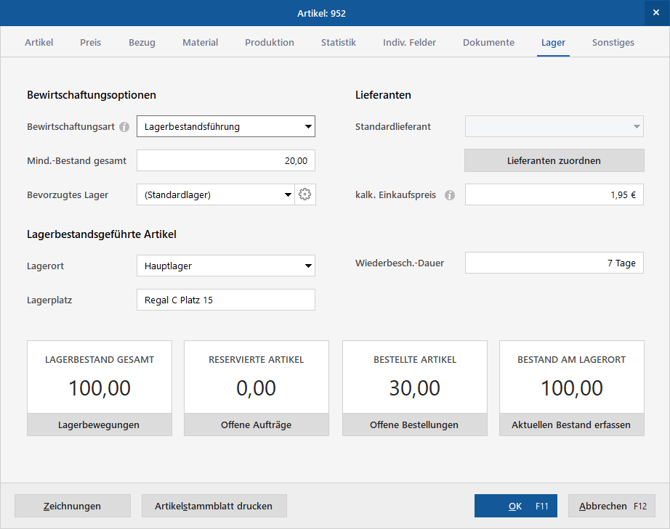670x529 pixels.
Task: Print via Artikelstammblatt drucken button
Action: pyautogui.click(x=213, y=506)
